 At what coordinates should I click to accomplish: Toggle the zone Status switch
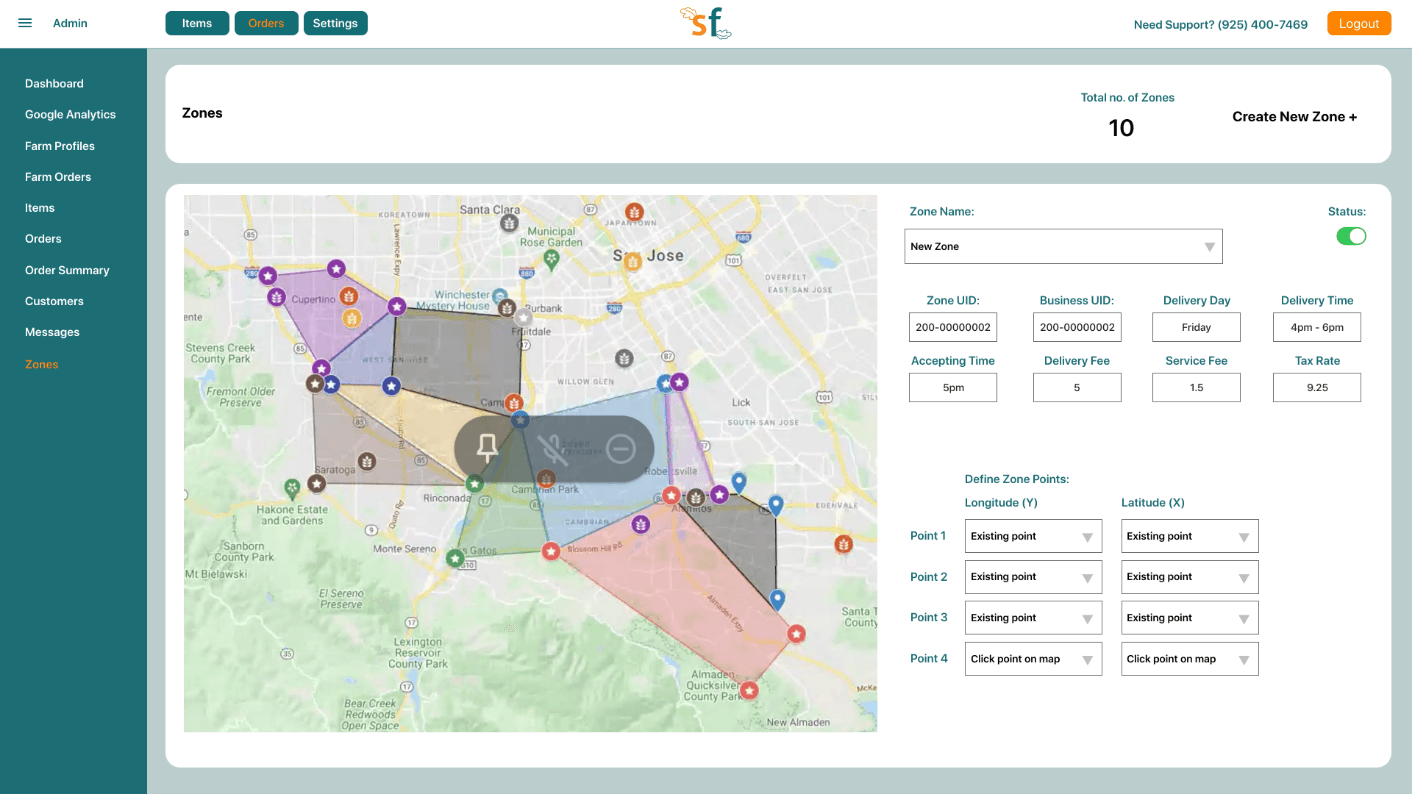1351,236
